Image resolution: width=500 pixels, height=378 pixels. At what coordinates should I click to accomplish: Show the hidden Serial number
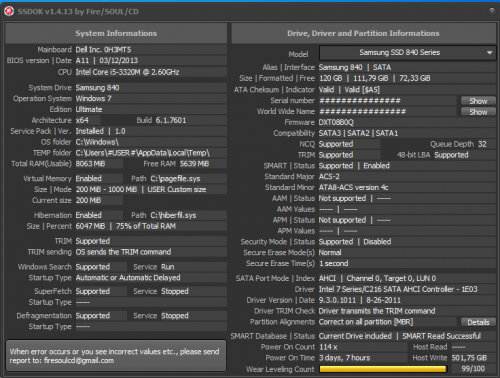478,101
